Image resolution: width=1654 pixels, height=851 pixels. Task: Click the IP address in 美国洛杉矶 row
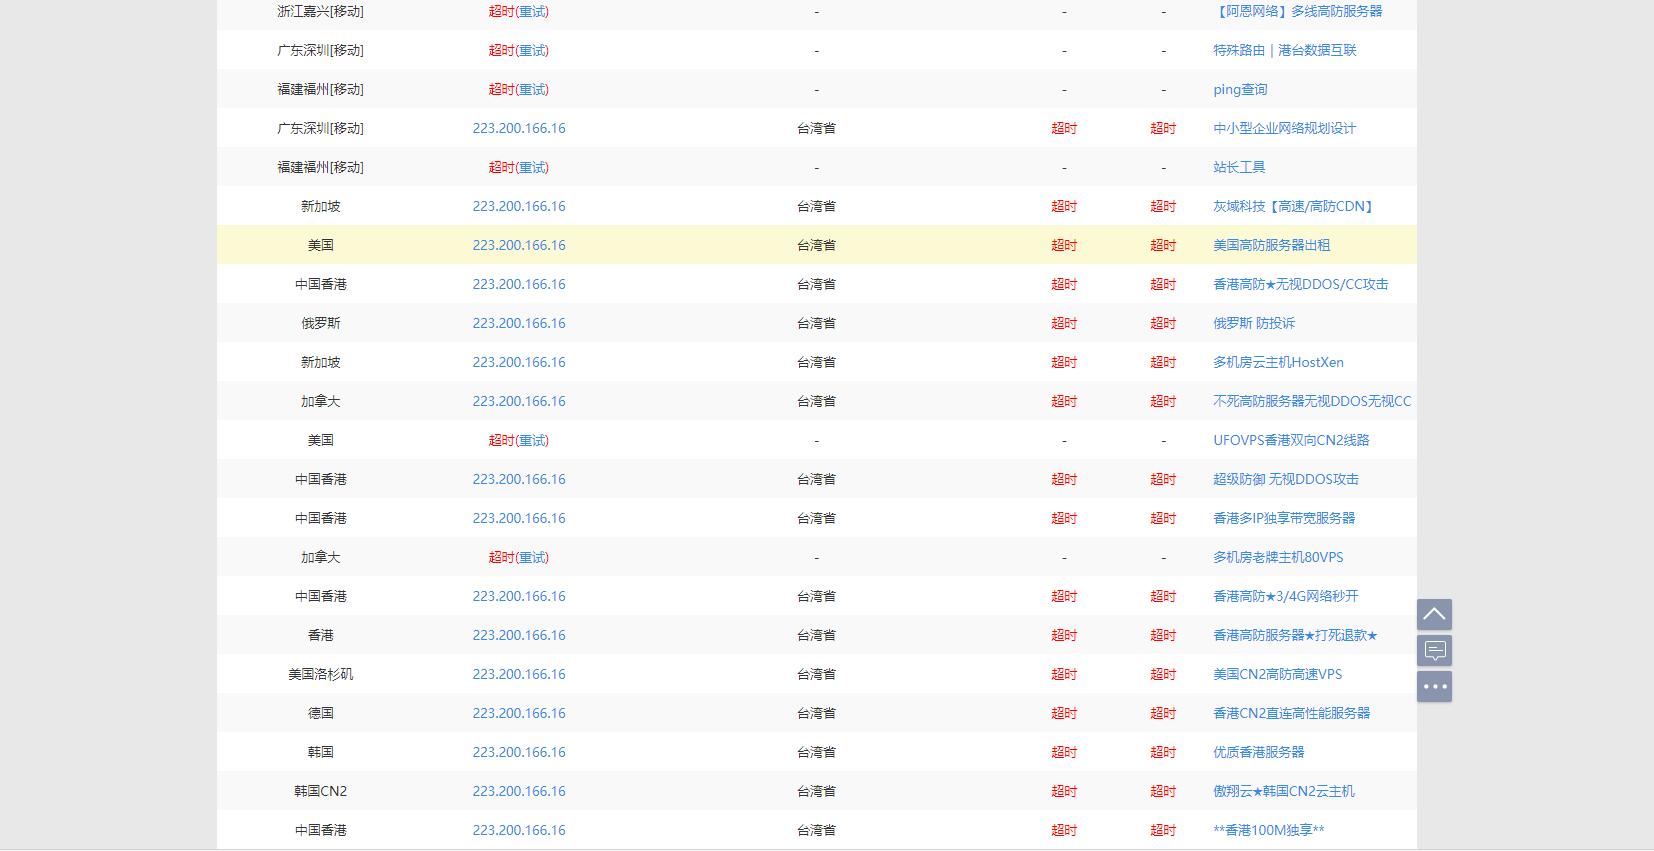coord(519,674)
